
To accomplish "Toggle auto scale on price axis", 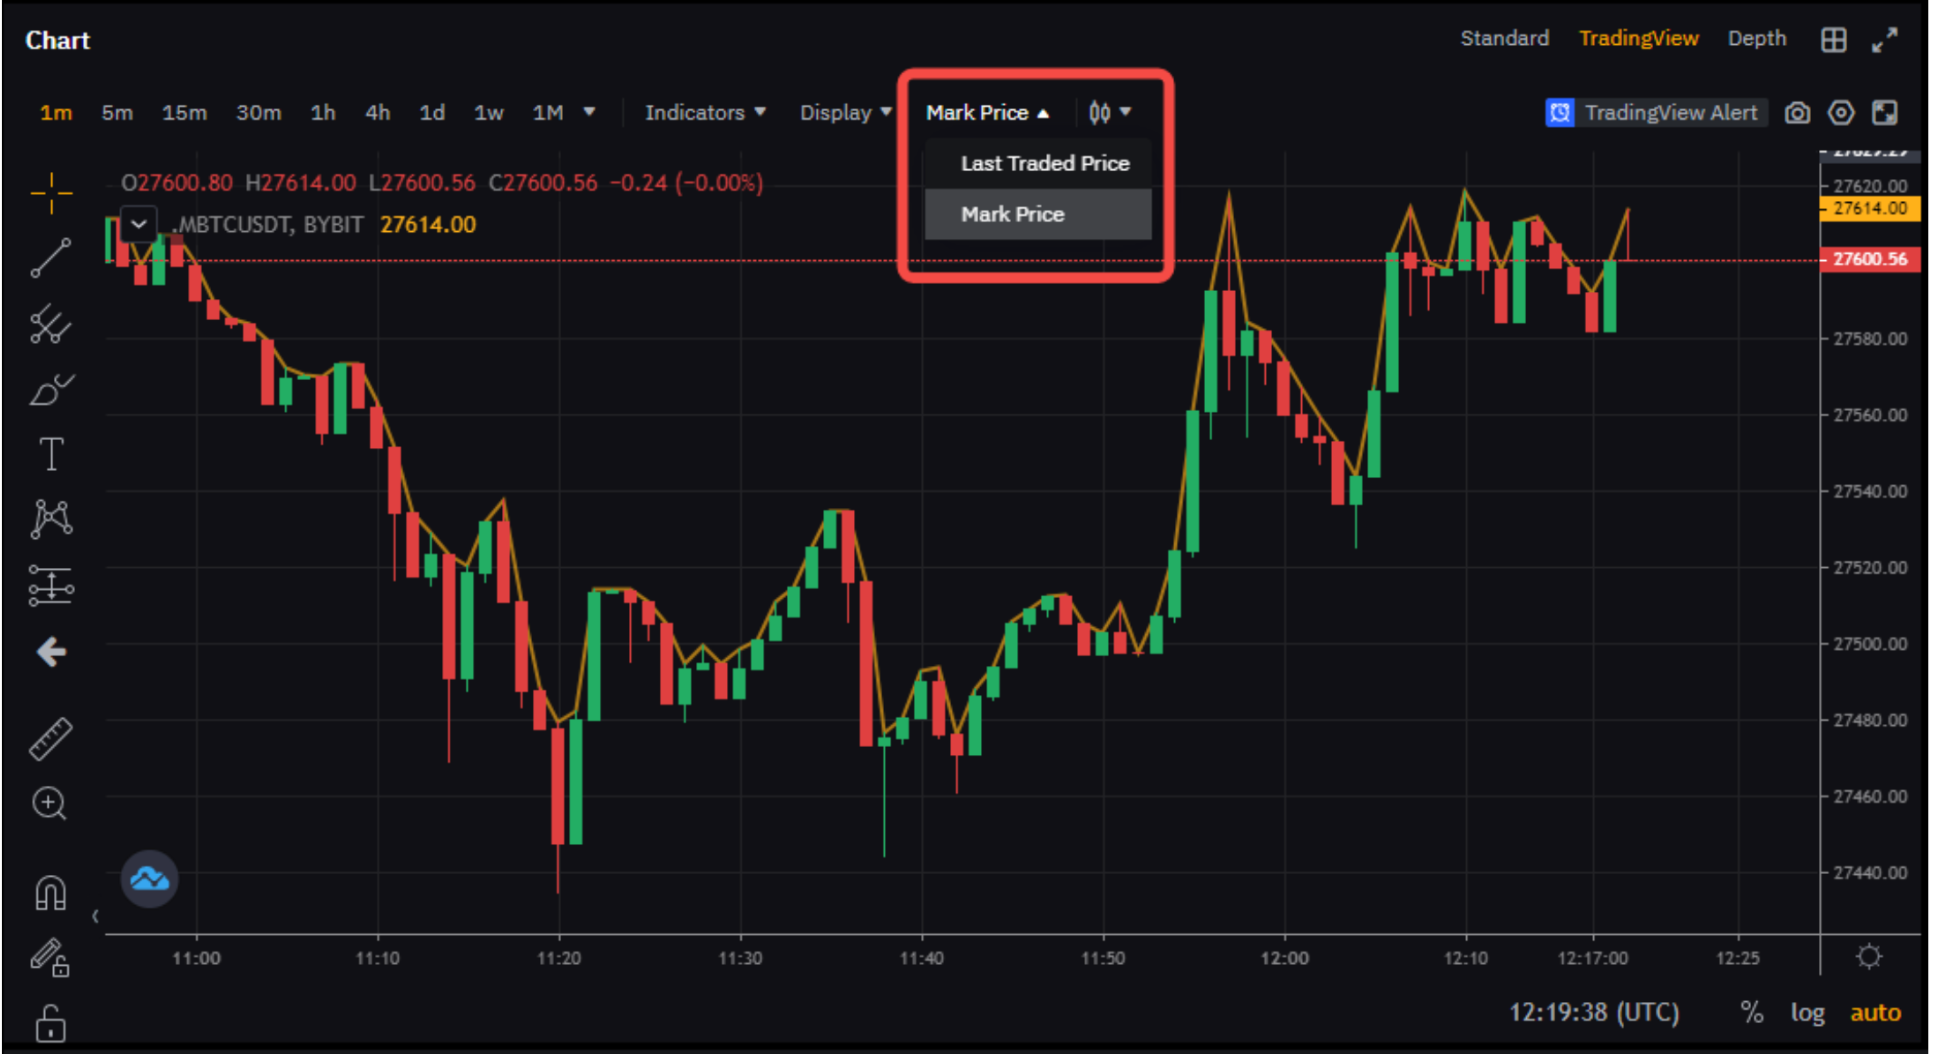I will pos(1875,1013).
